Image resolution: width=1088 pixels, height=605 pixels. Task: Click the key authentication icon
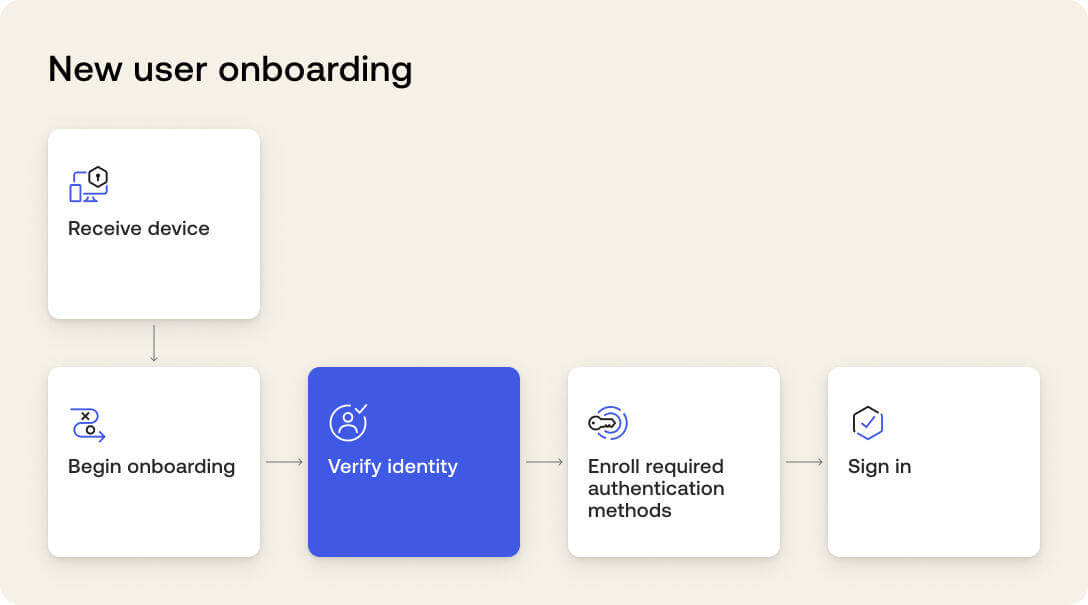[x=607, y=423]
